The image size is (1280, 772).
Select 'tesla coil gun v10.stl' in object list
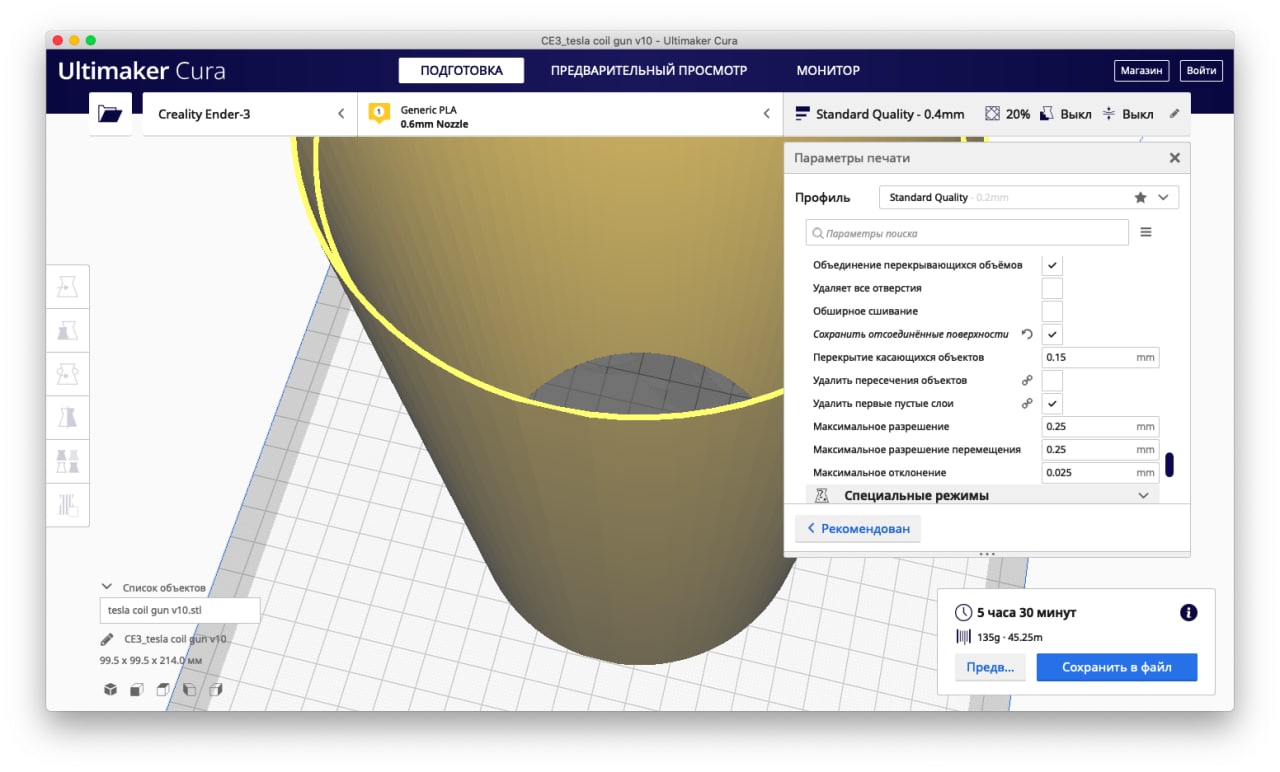click(180, 610)
